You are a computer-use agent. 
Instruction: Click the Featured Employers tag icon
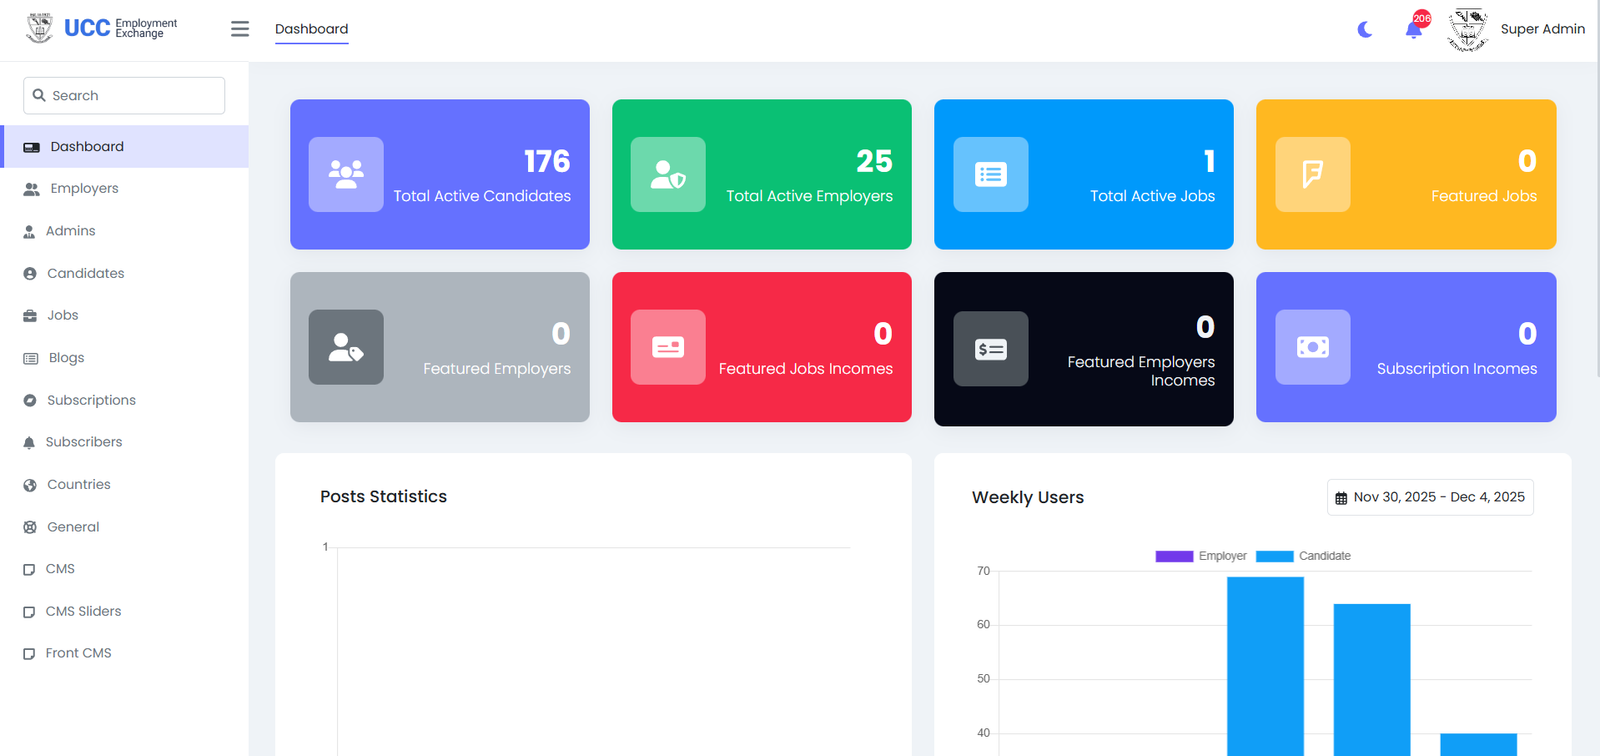click(x=346, y=347)
